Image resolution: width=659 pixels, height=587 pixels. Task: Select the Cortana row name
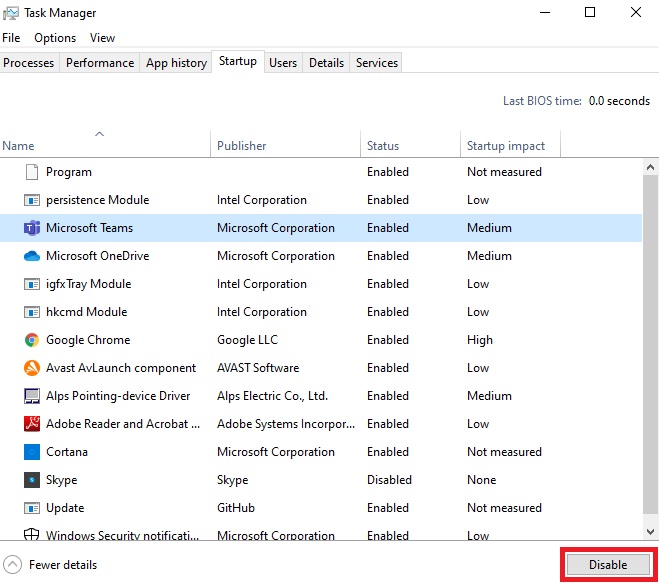pyautogui.click(x=67, y=452)
